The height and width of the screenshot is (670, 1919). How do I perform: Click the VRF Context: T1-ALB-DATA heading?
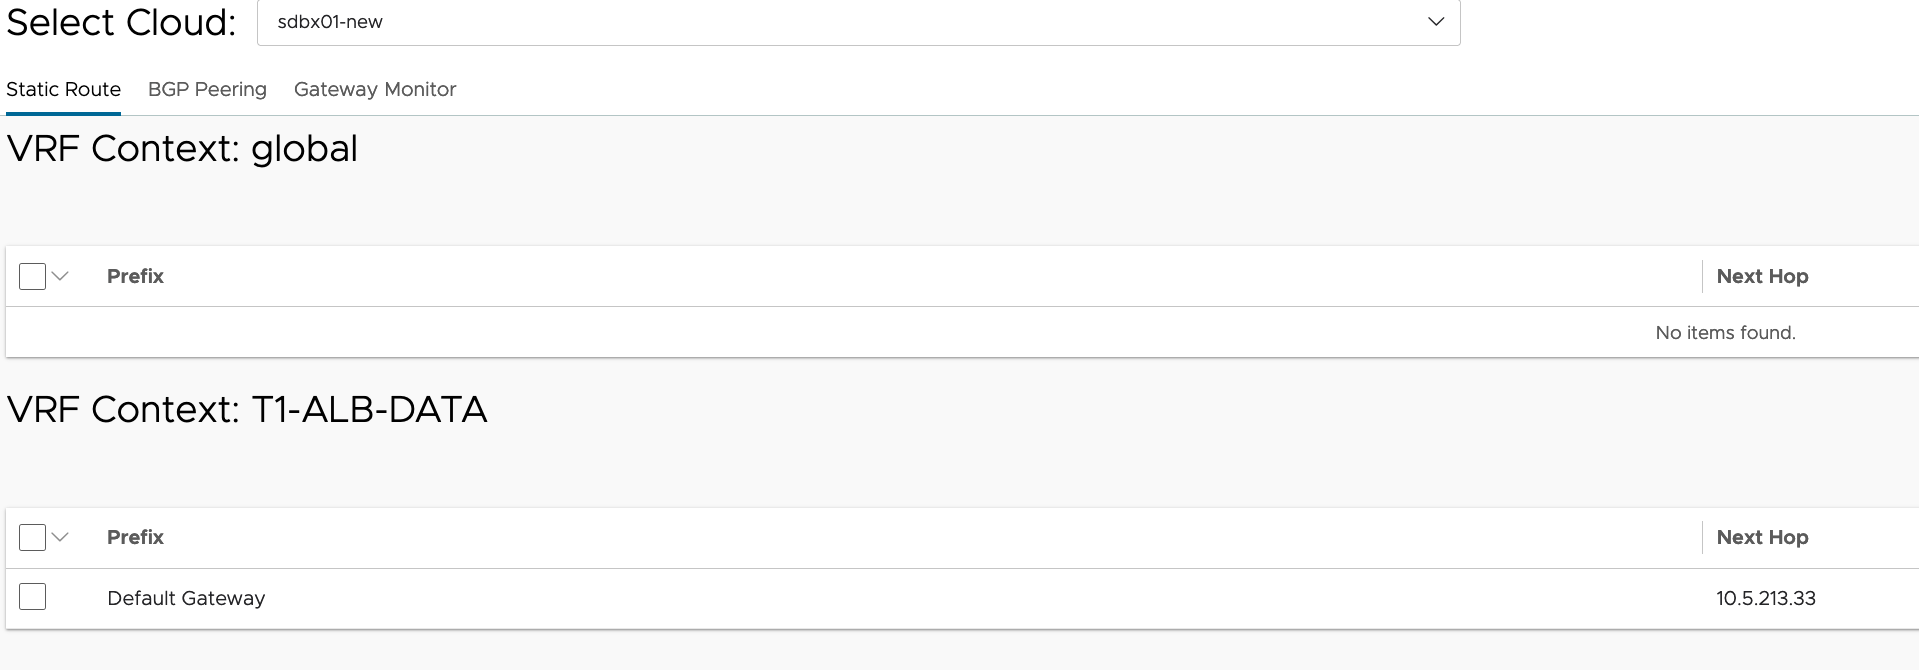pyautogui.click(x=247, y=410)
